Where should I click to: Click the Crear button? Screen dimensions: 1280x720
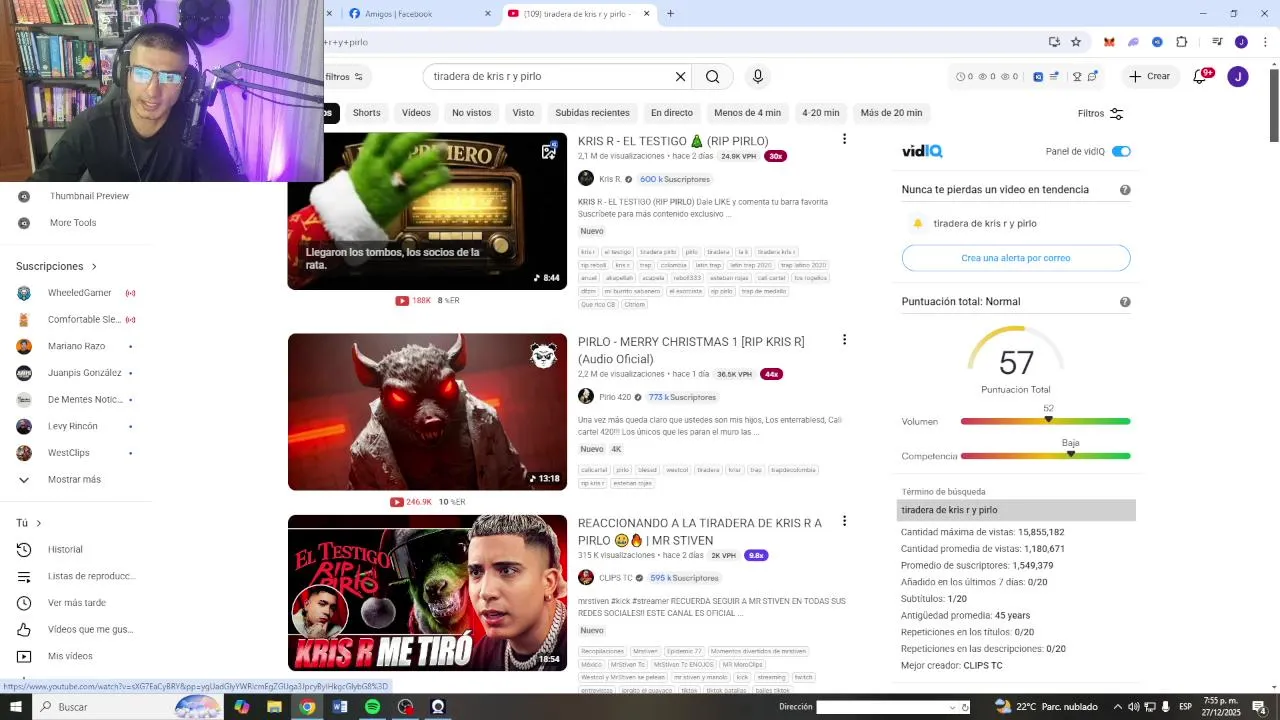tap(1149, 76)
